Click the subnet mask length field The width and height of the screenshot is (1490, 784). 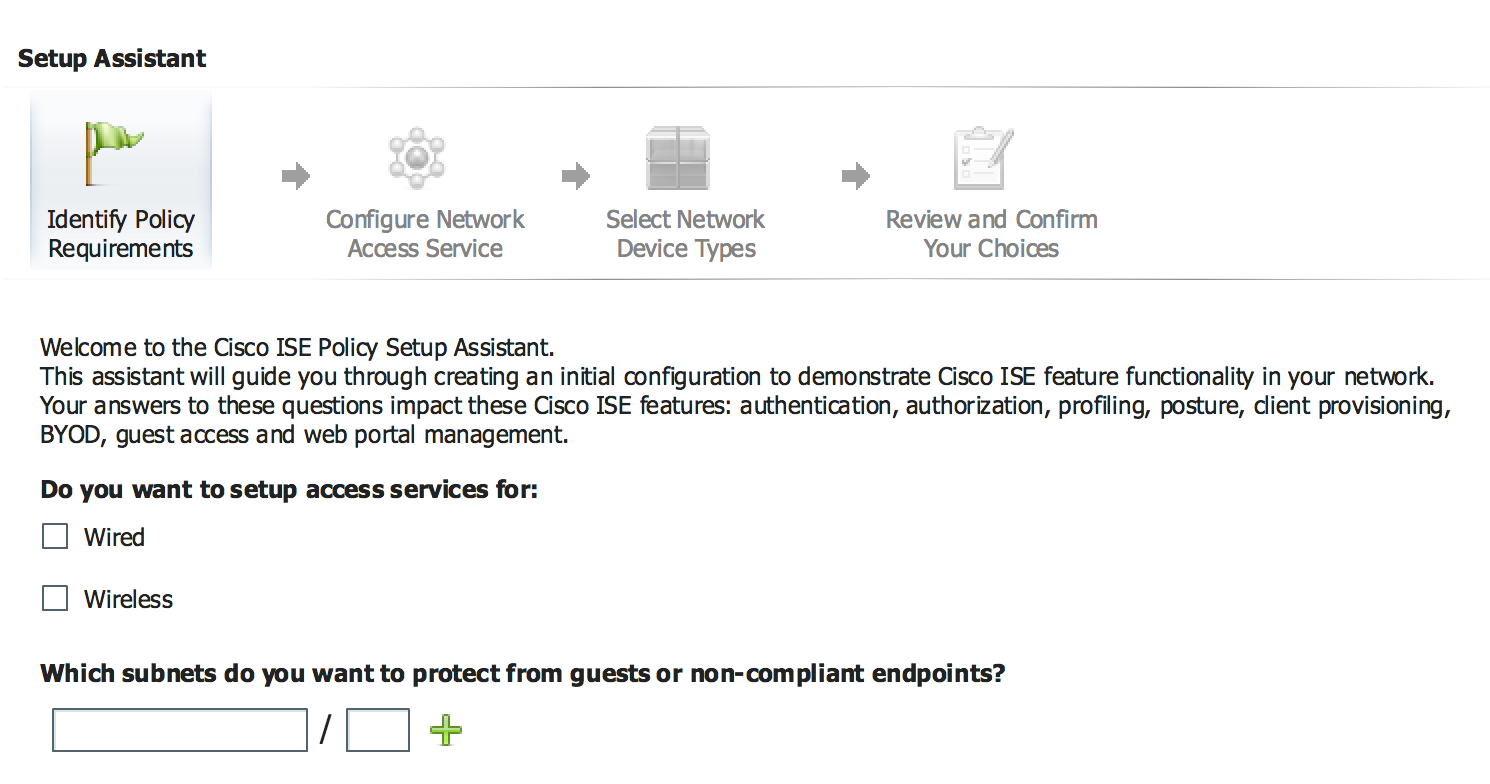[378, 730]
